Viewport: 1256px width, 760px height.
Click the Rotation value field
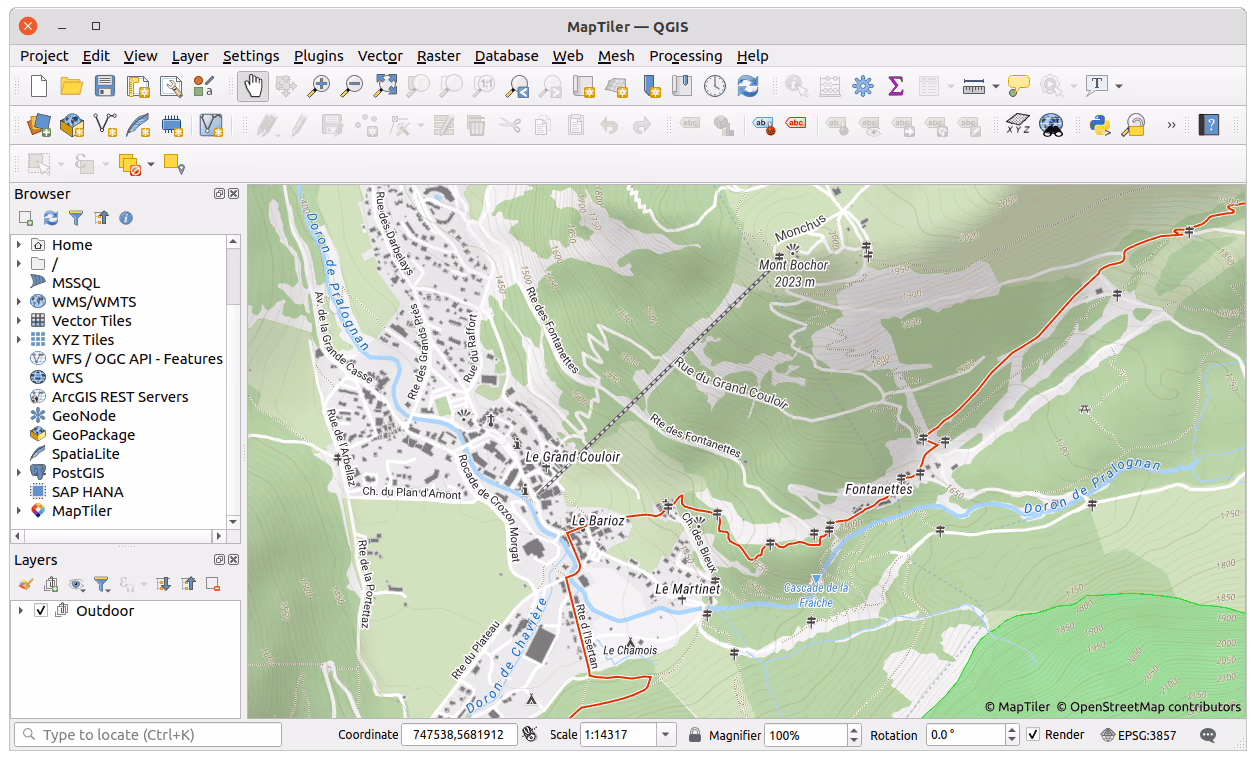[x=965, y=735]
